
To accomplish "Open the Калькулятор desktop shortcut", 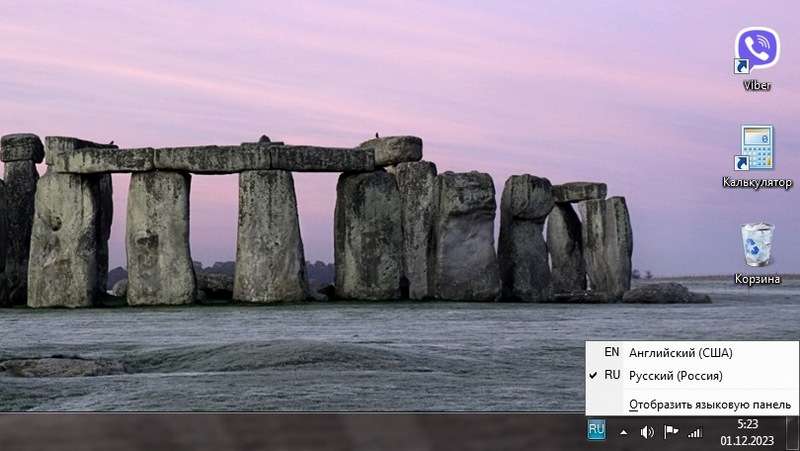I will pos(757,157).
